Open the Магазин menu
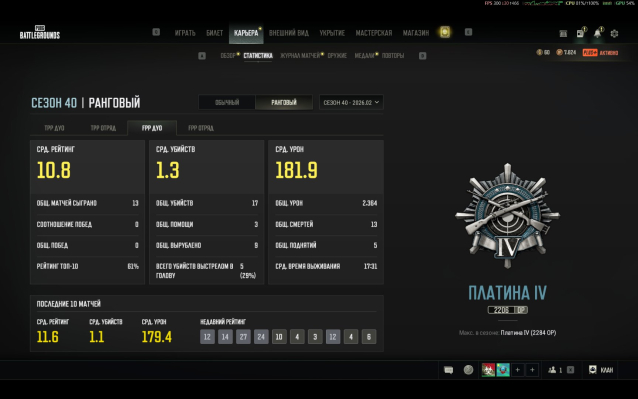 click(416, 33)
